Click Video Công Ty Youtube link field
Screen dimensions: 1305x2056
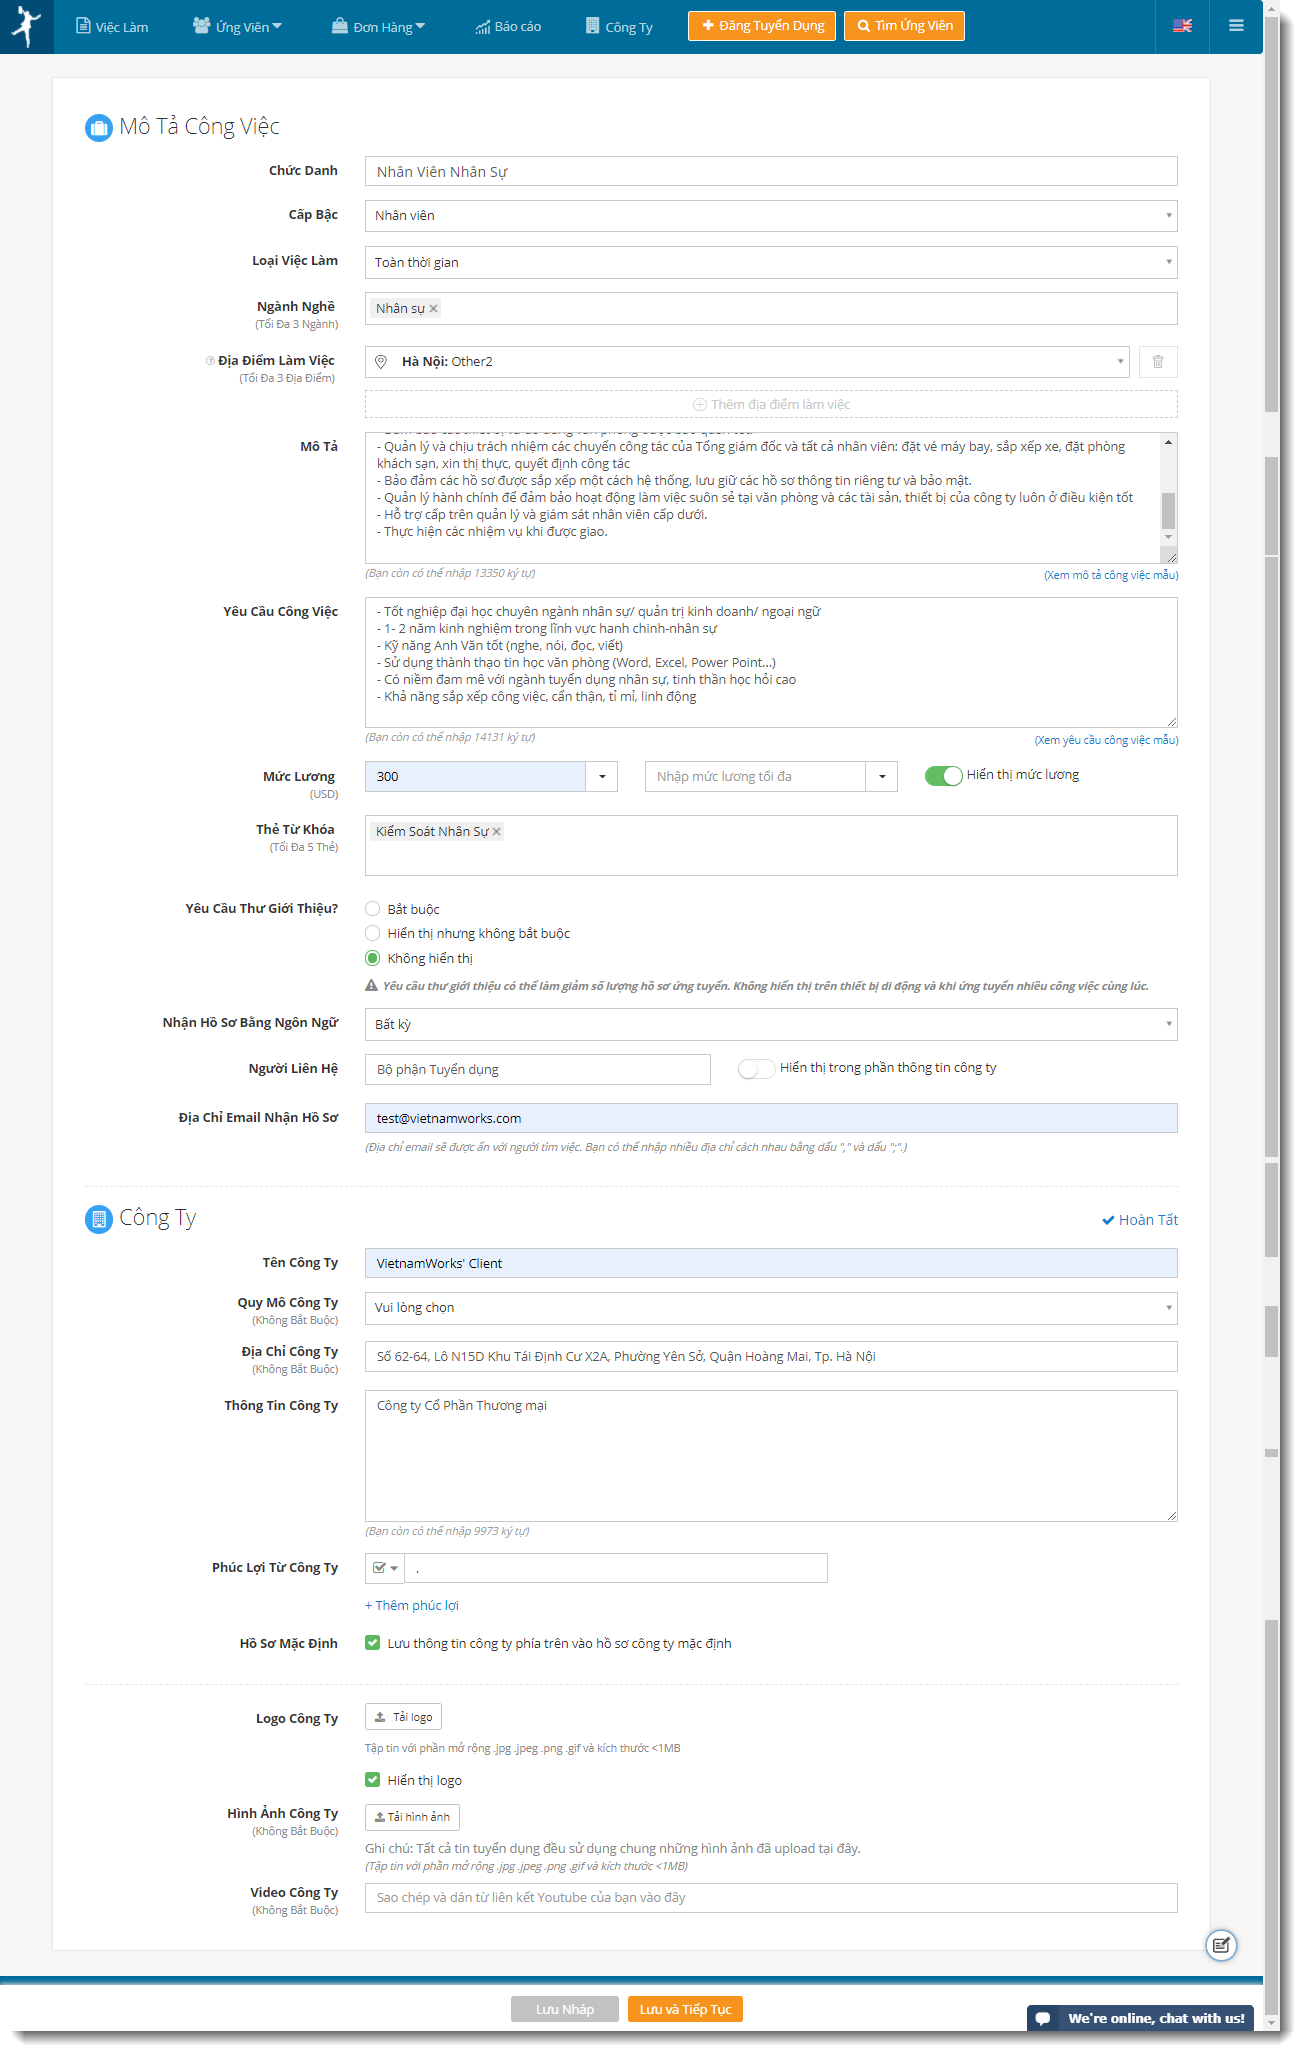click(x=771, y=1899)
